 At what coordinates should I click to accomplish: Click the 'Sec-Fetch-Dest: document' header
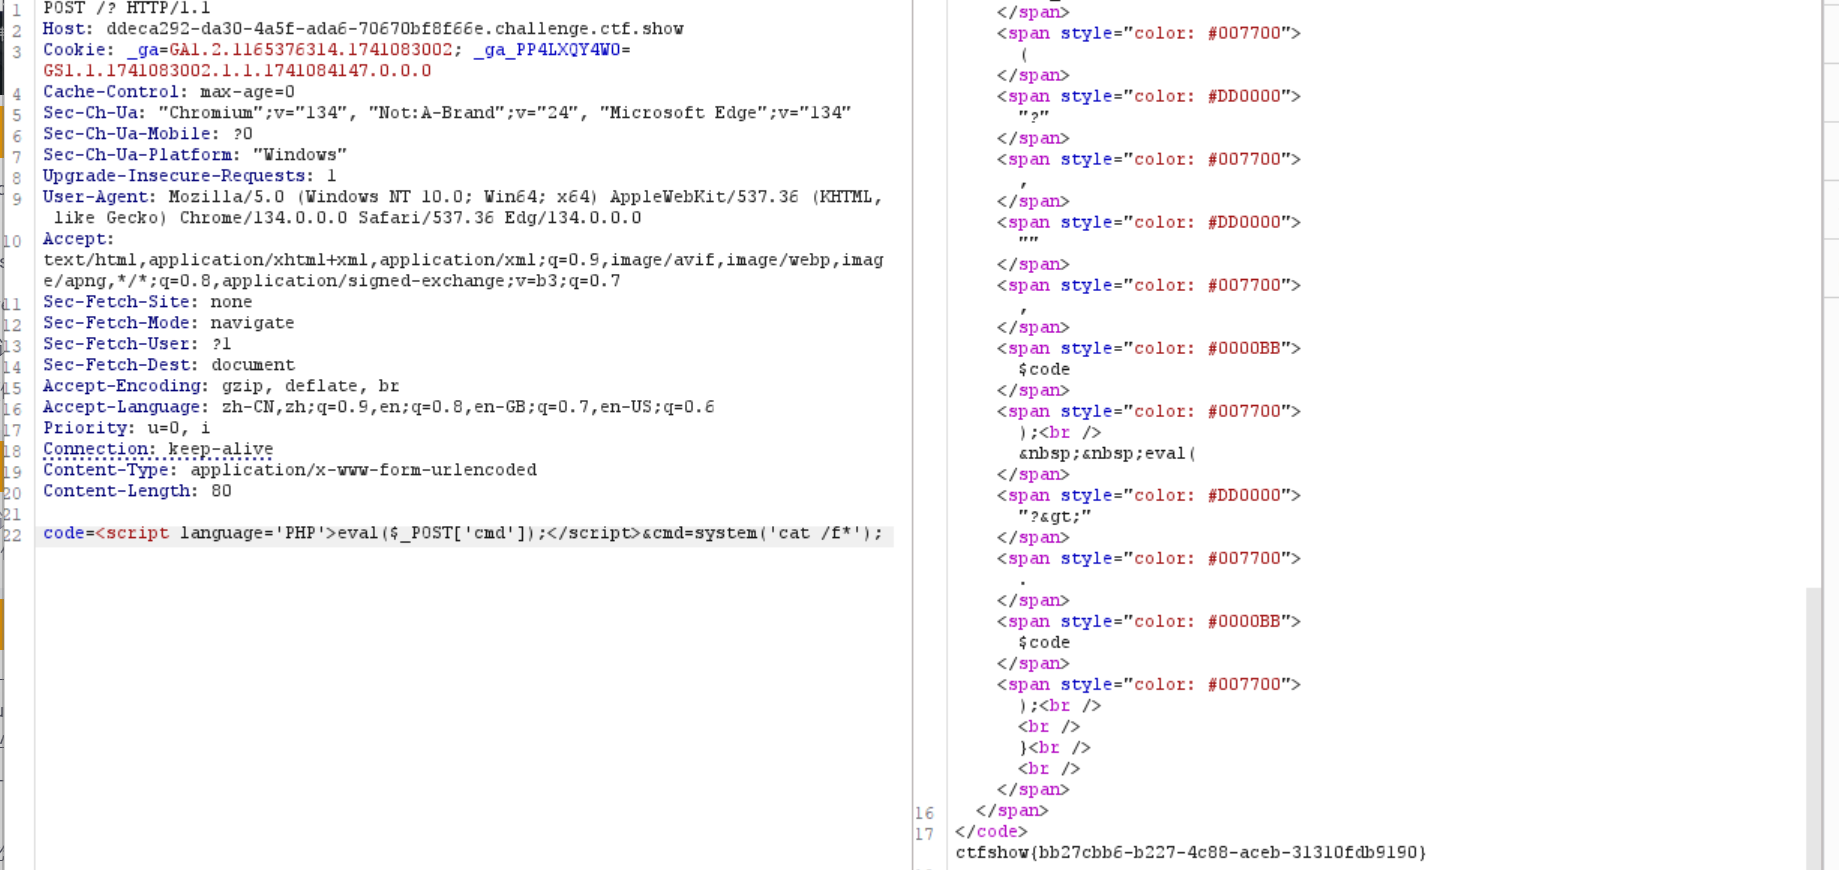(x=169, y=365)
